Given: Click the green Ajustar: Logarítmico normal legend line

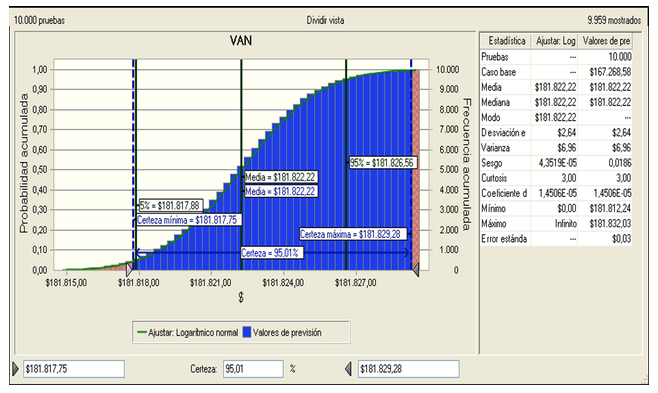Looking at the screenshot, I should click(x=142, y=333).
